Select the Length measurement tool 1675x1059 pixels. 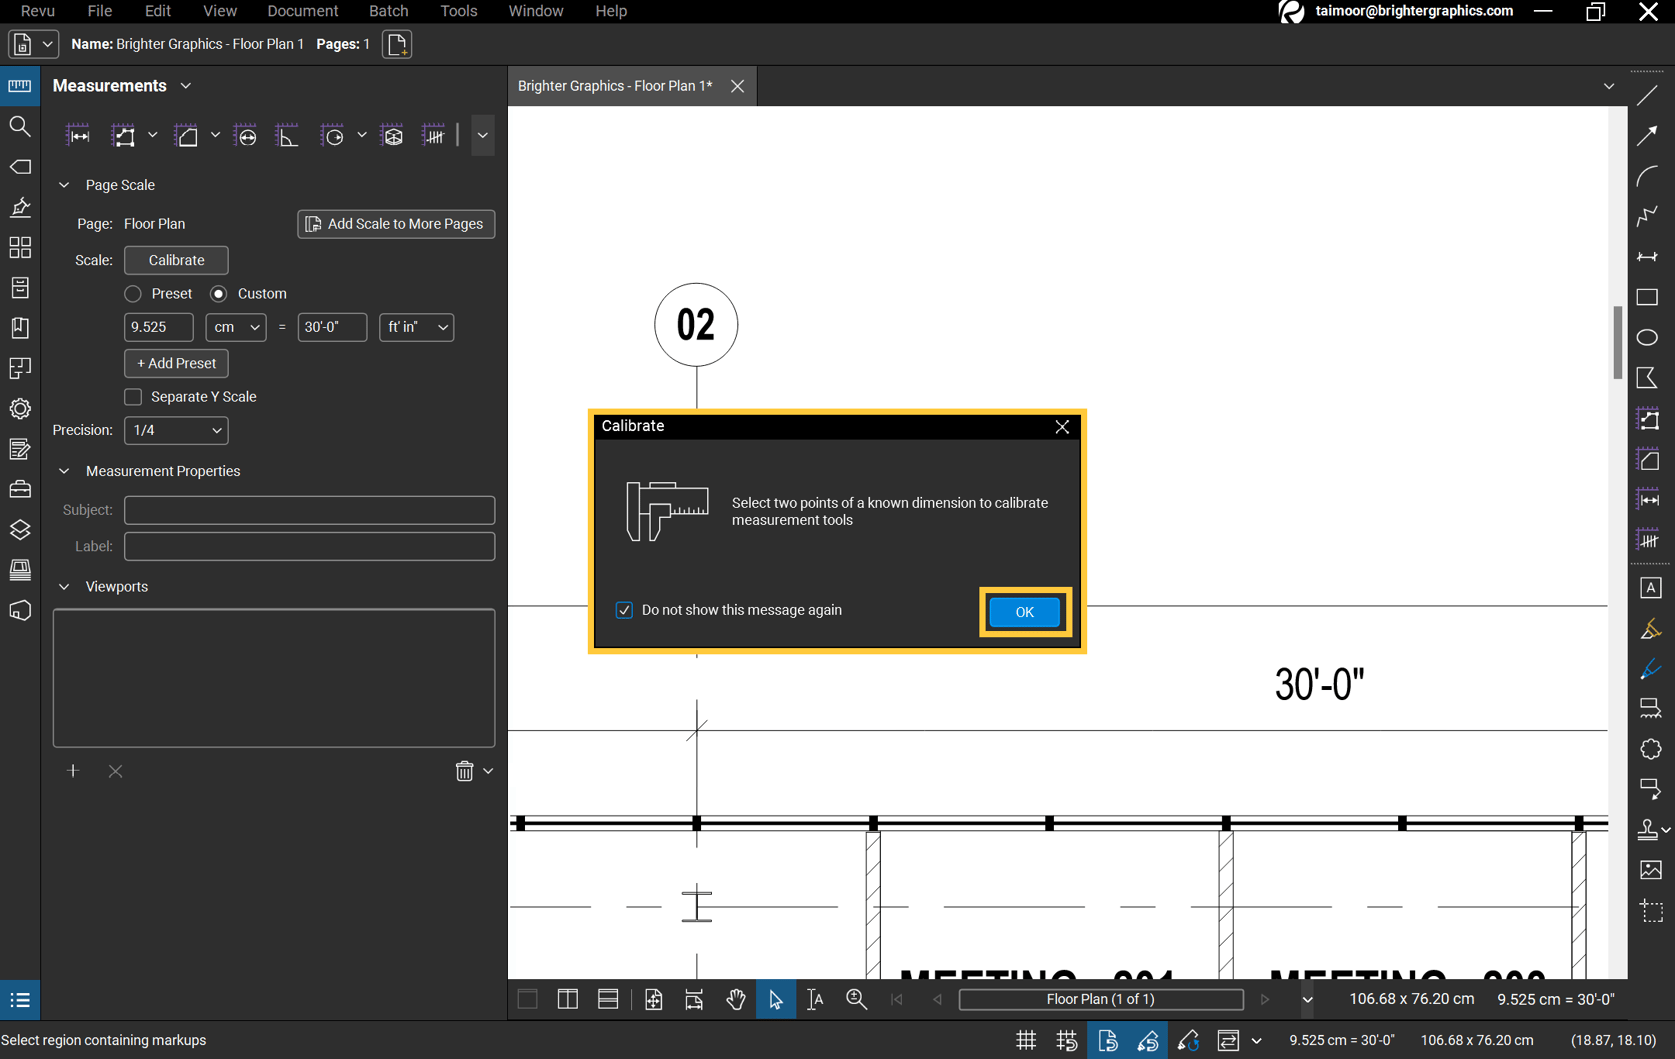coord(78,135)
